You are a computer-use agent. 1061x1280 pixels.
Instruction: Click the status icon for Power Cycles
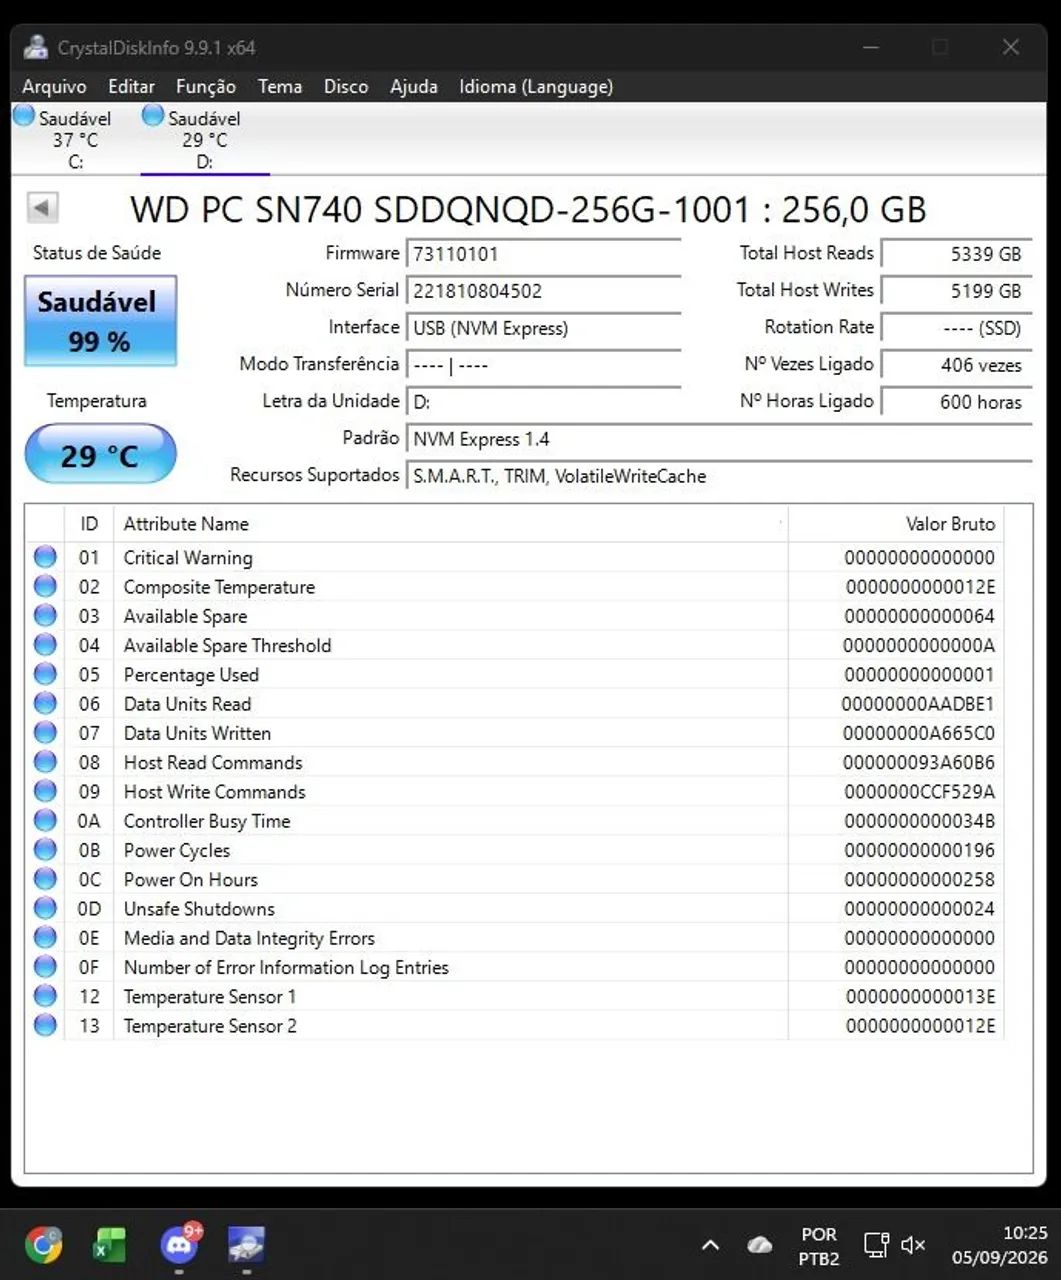(45, 849)
